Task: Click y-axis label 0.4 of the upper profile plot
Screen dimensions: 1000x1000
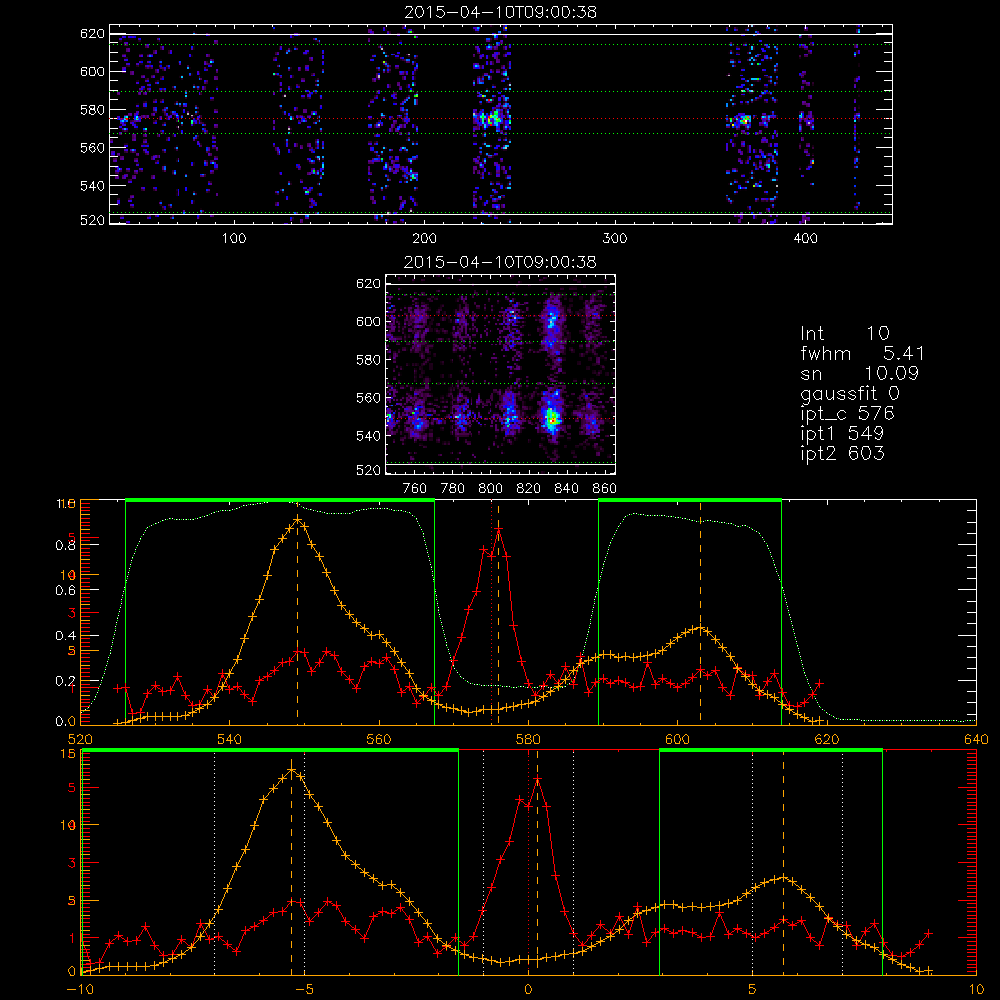Action: [67, 636]
